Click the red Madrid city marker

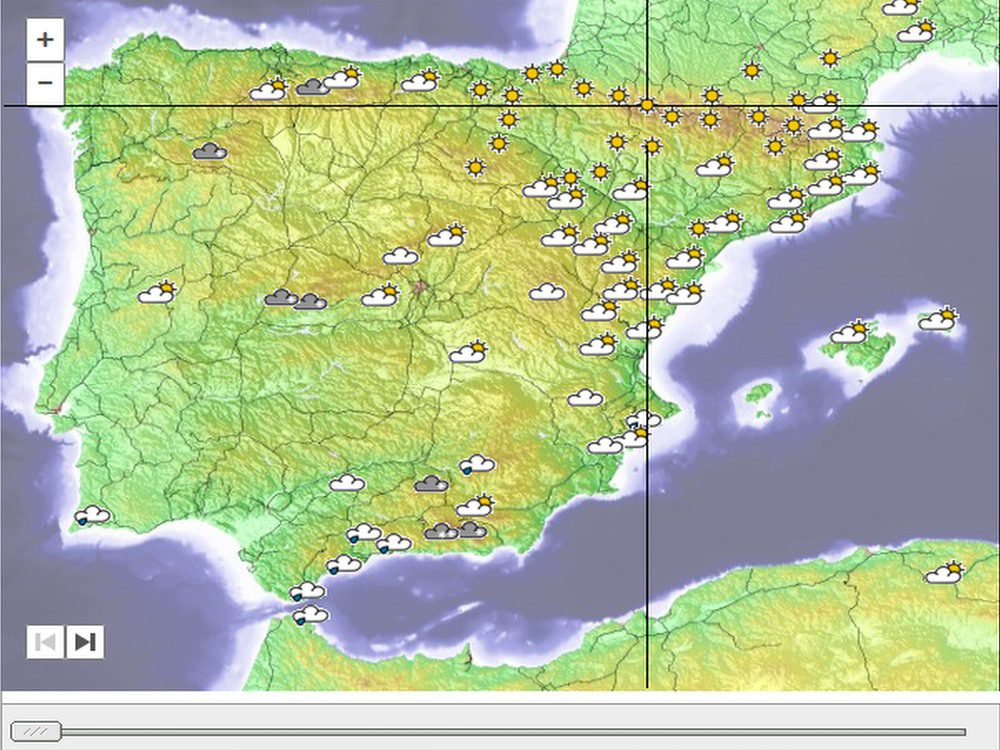(x=421, y=287)
